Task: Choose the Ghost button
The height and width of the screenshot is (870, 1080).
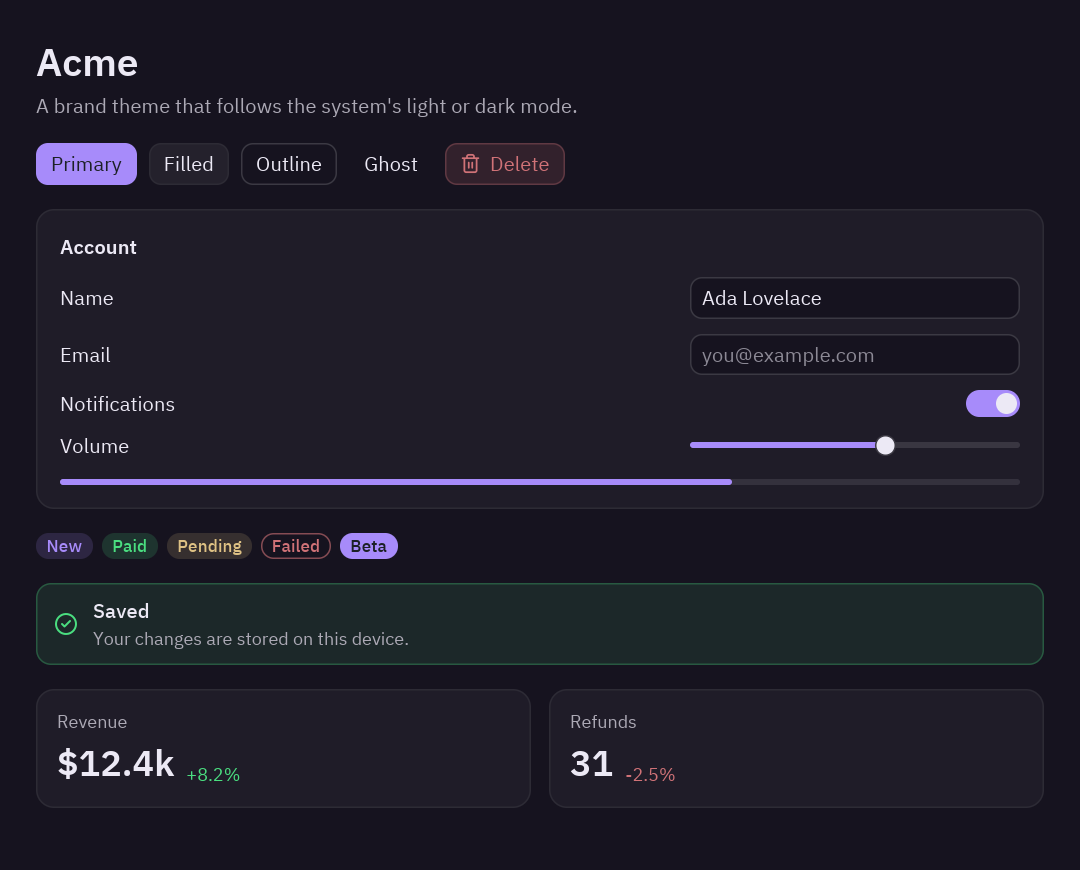Action: [x=391, y=164]
